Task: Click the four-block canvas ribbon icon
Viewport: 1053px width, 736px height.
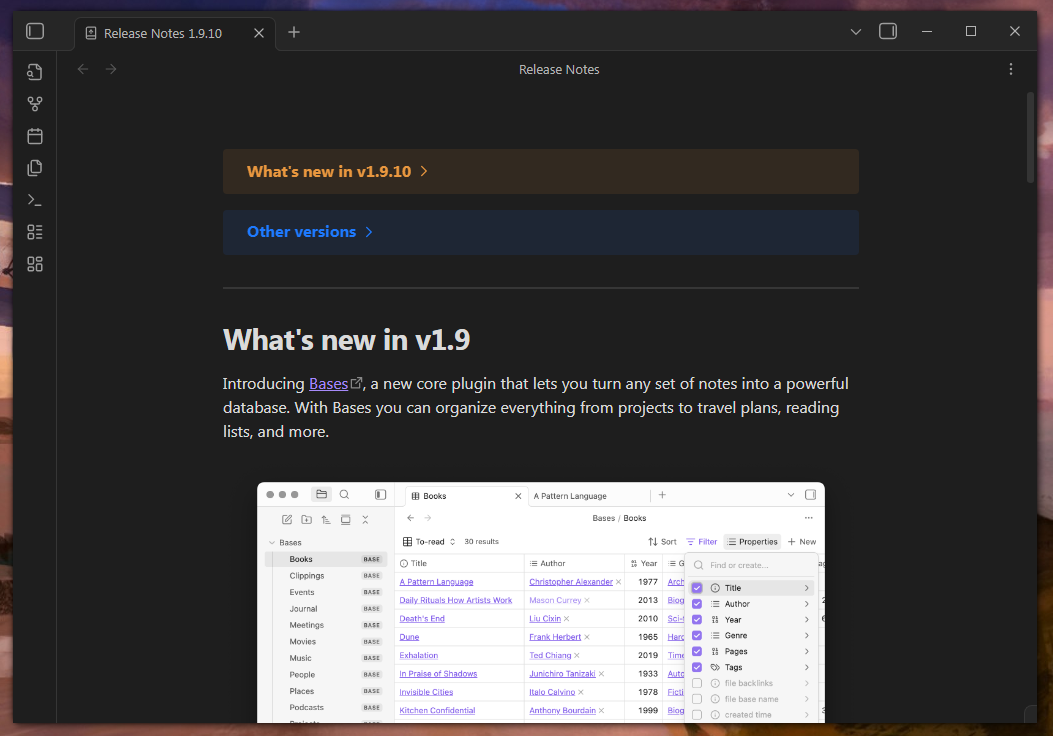Action: click(x=35, y=264)
